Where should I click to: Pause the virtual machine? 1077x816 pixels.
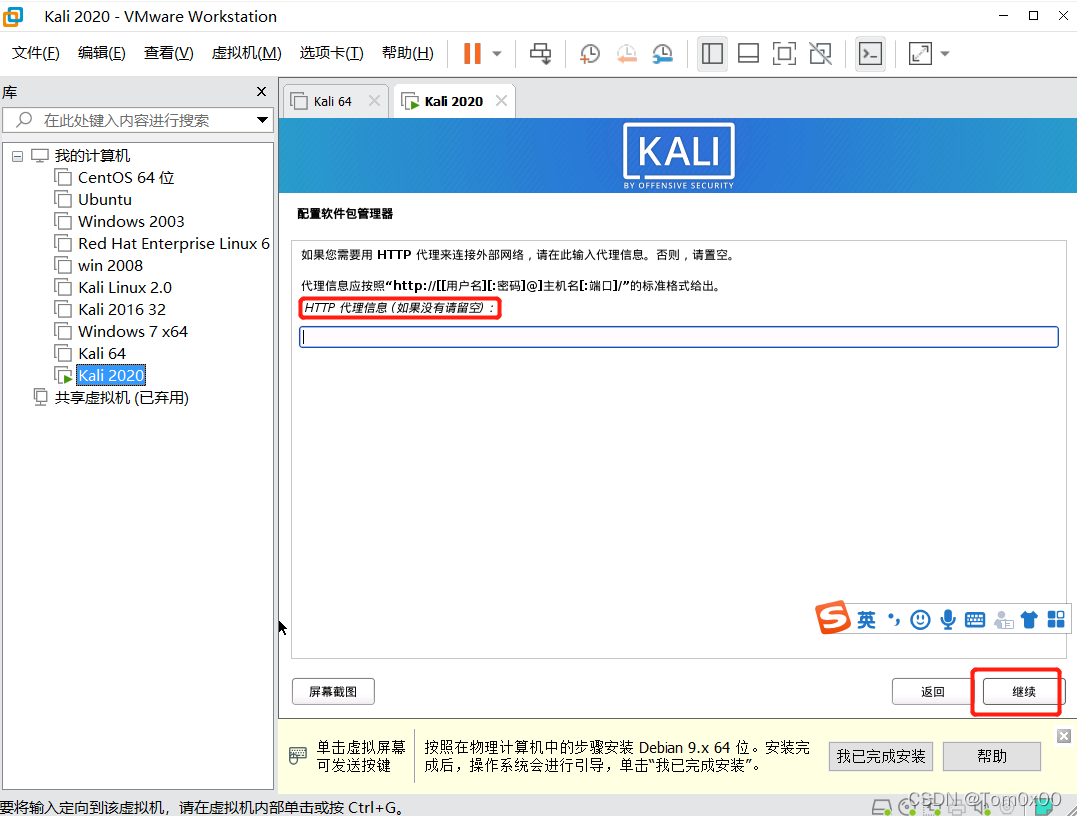(472, 54)
